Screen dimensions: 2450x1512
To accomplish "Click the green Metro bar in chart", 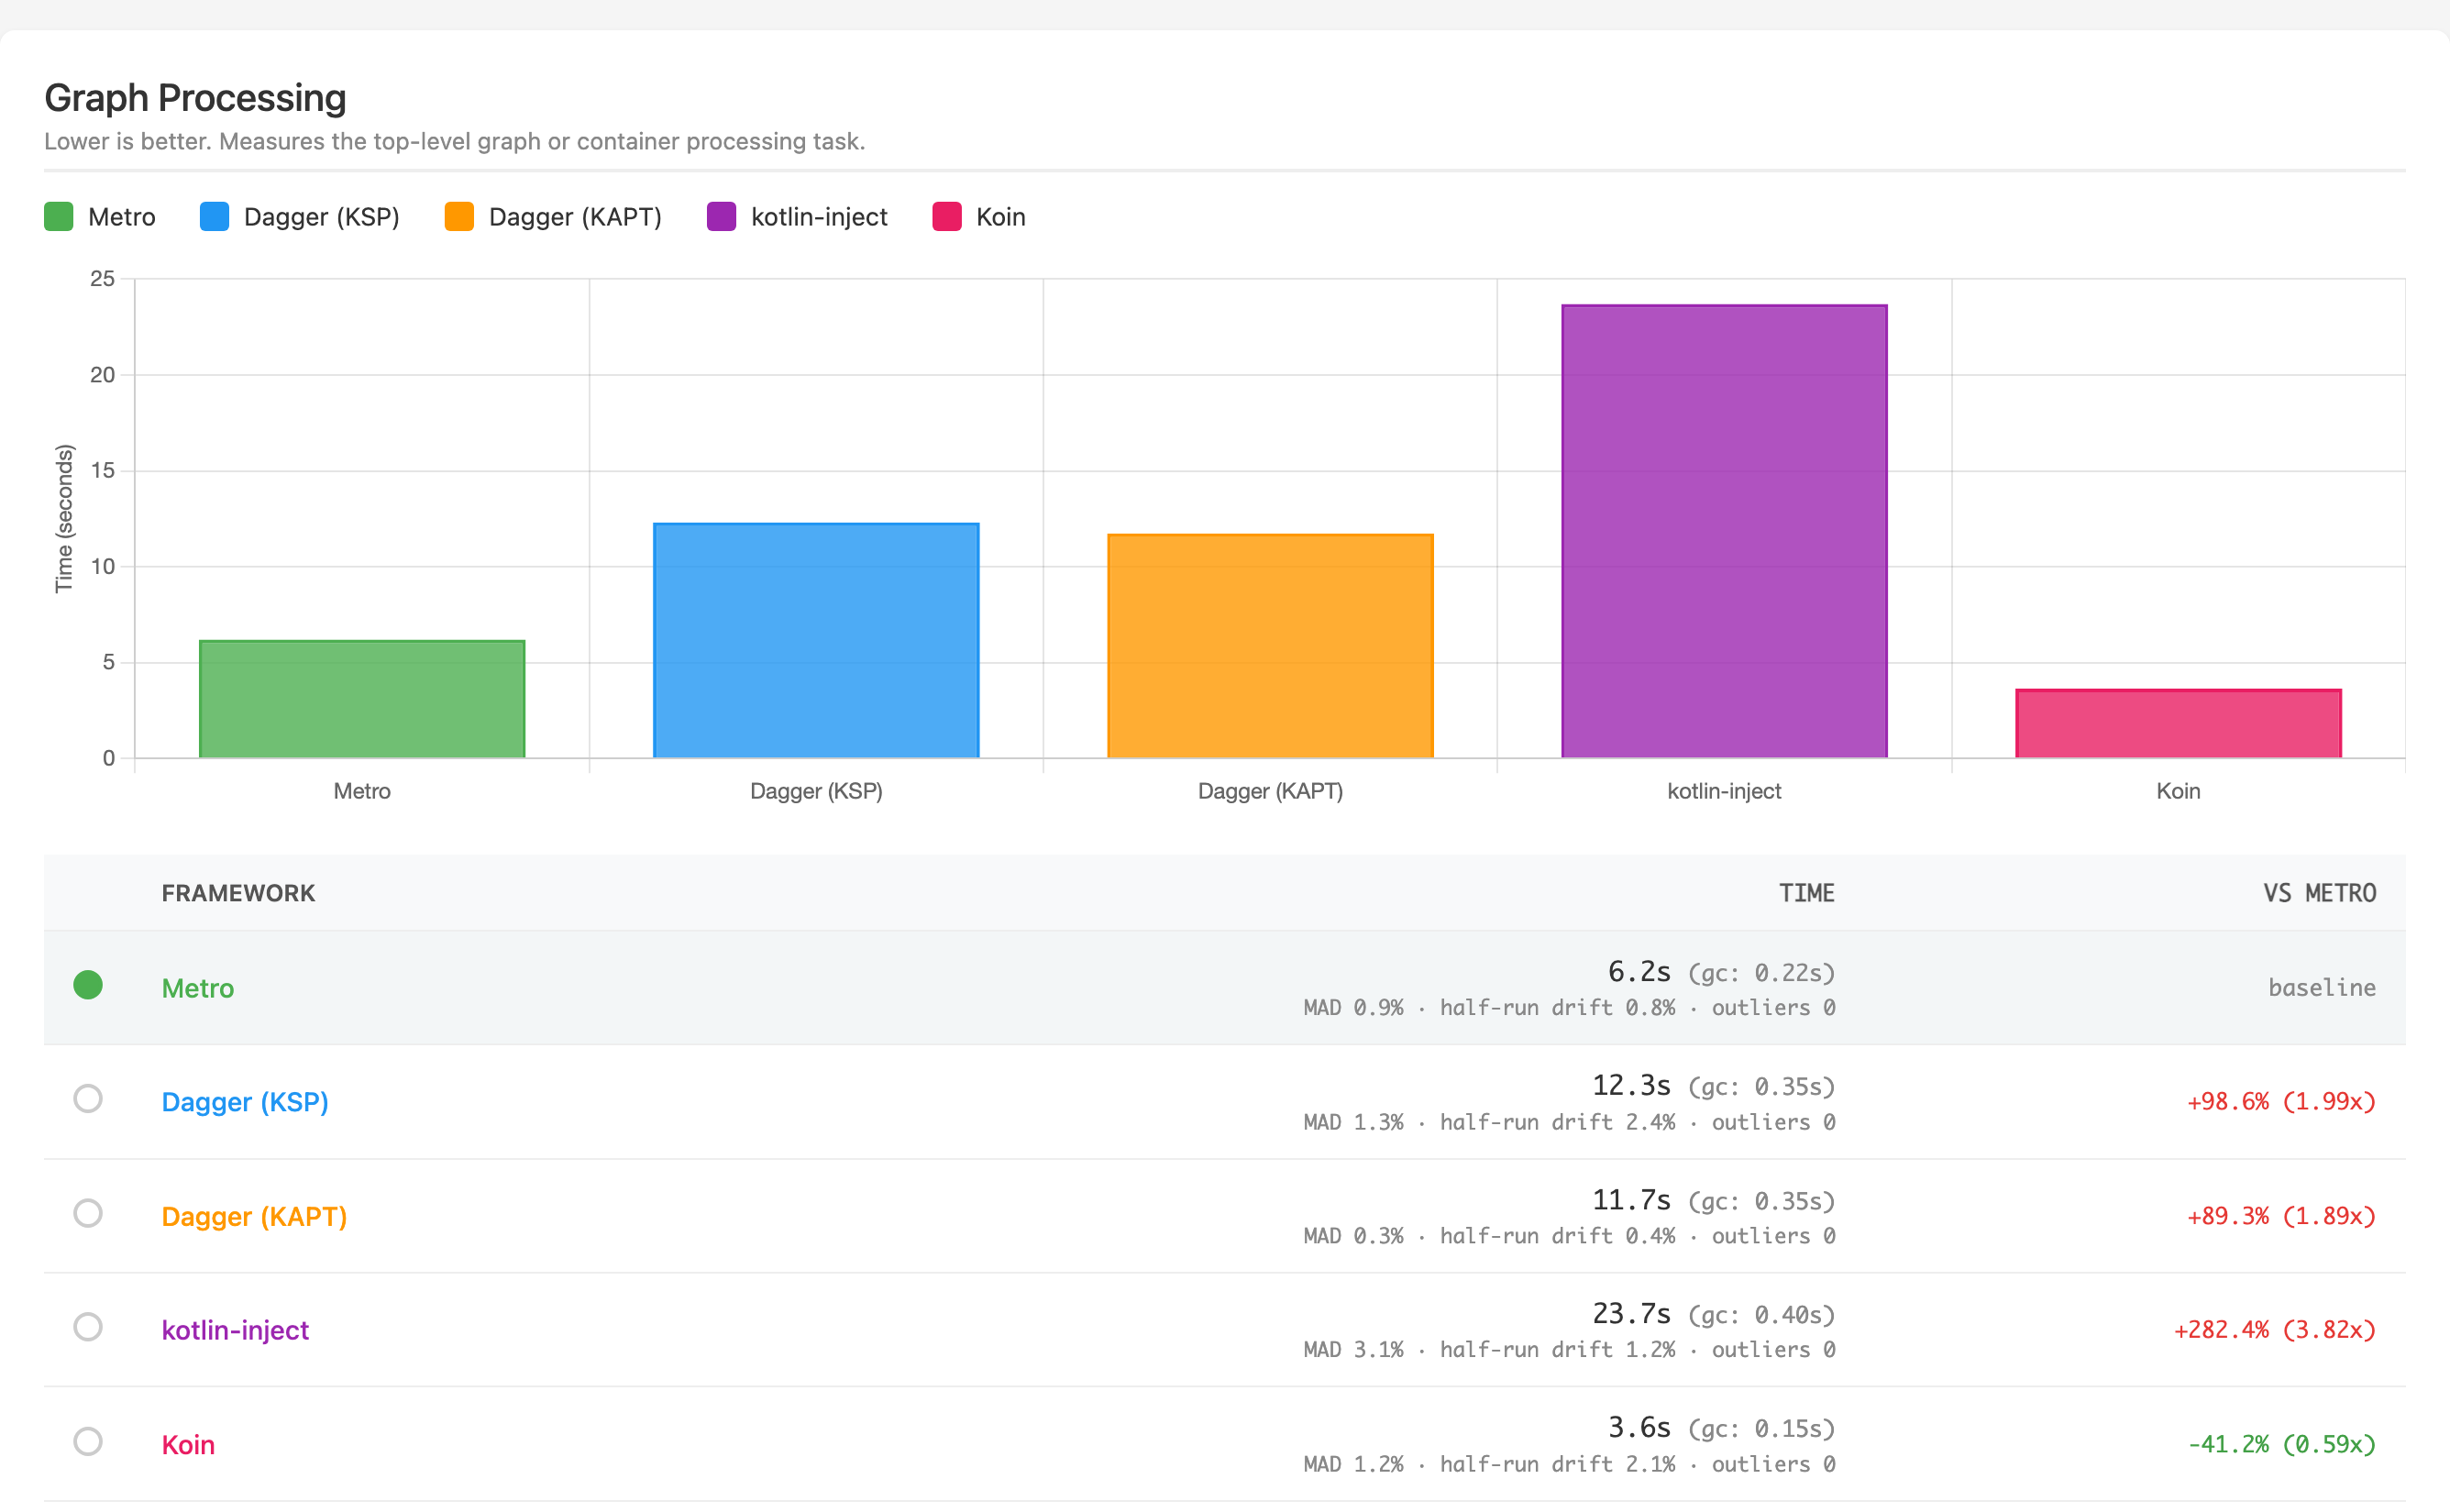I will click(x=362, y=699).
